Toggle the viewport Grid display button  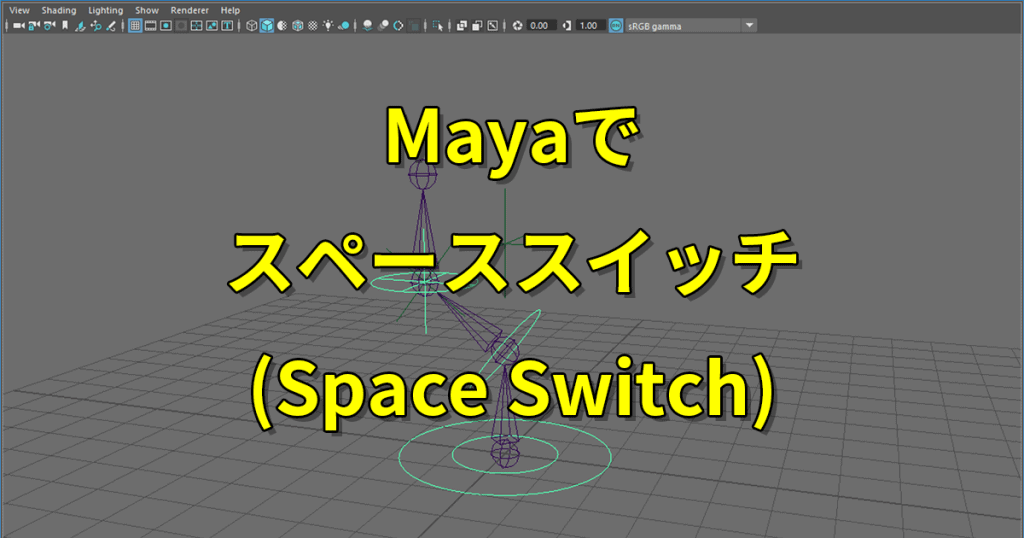point(135,25)
